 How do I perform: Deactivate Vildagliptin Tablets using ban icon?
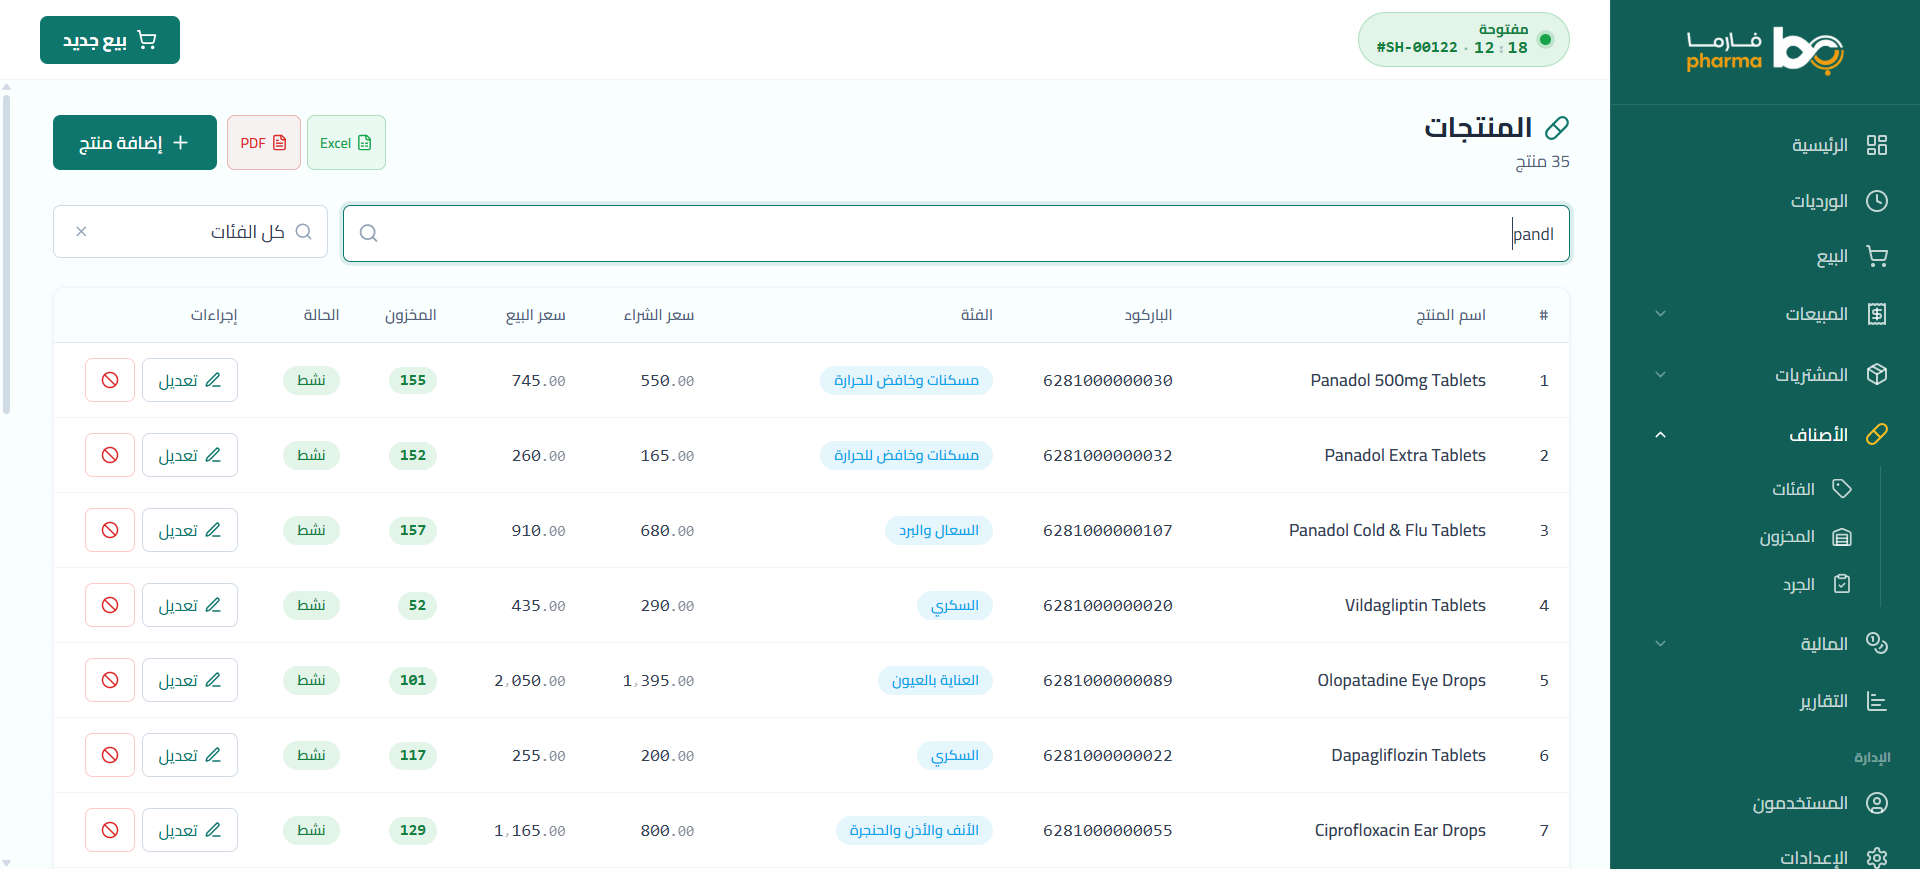point(110,605)
